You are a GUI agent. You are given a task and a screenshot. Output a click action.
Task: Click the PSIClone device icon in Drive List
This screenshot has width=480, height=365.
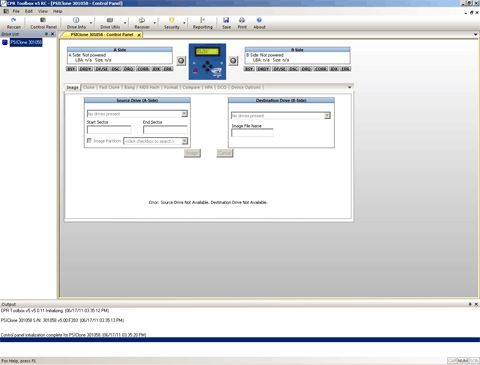(5, 42)
